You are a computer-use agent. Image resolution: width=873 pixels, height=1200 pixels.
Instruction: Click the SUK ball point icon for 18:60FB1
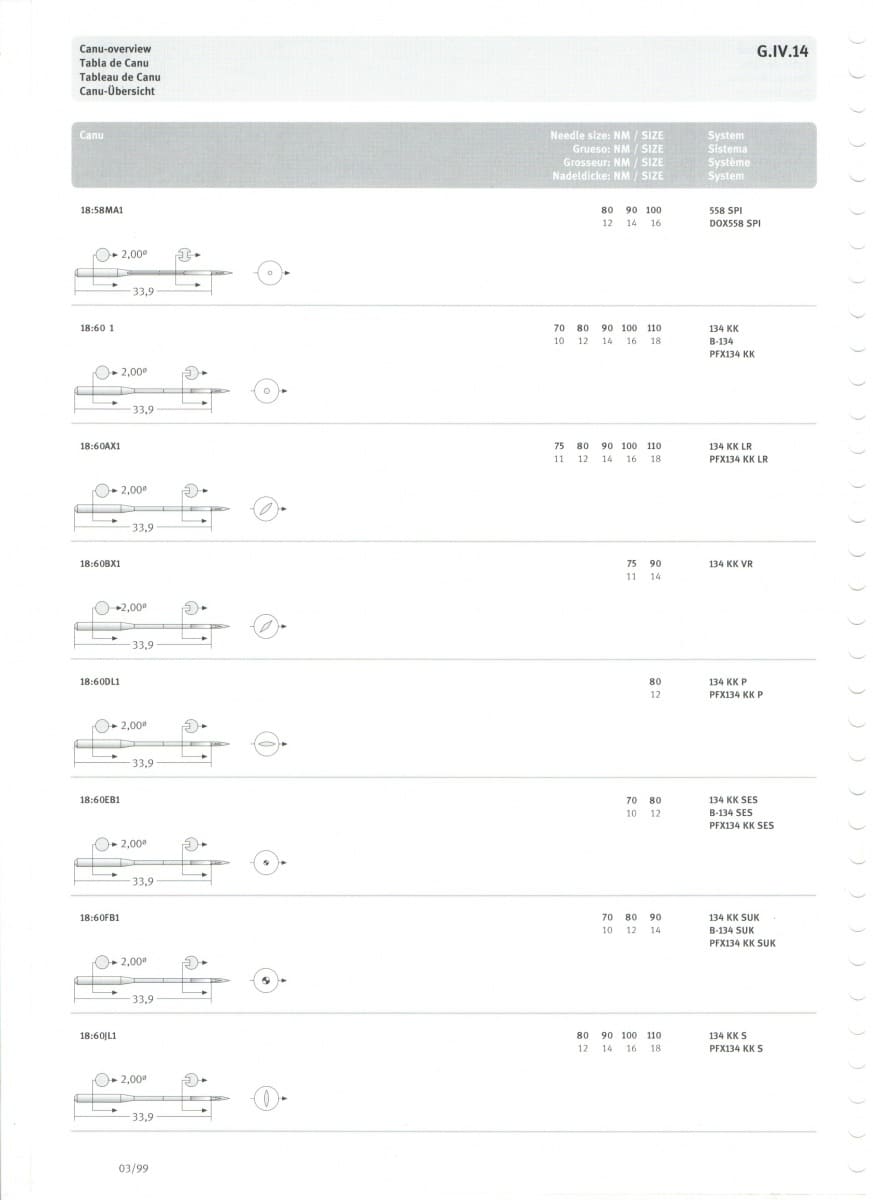tap(267, 981)
